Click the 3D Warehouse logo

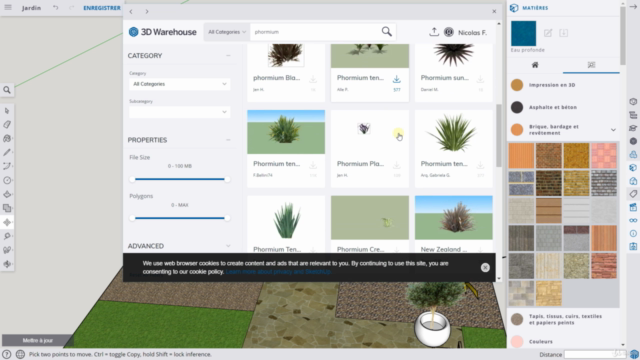click(x=162, y=32)
